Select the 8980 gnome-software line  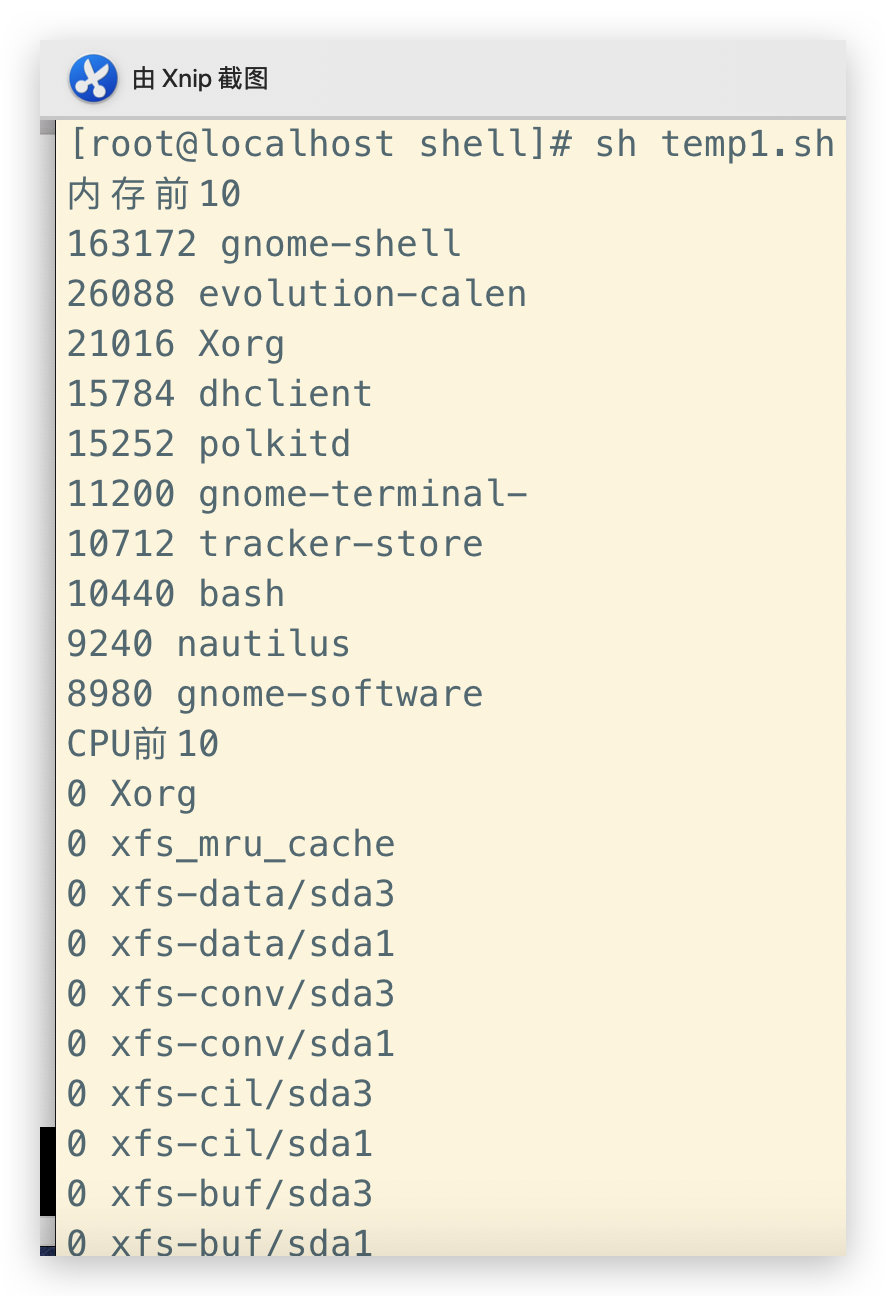coord(275,694)
